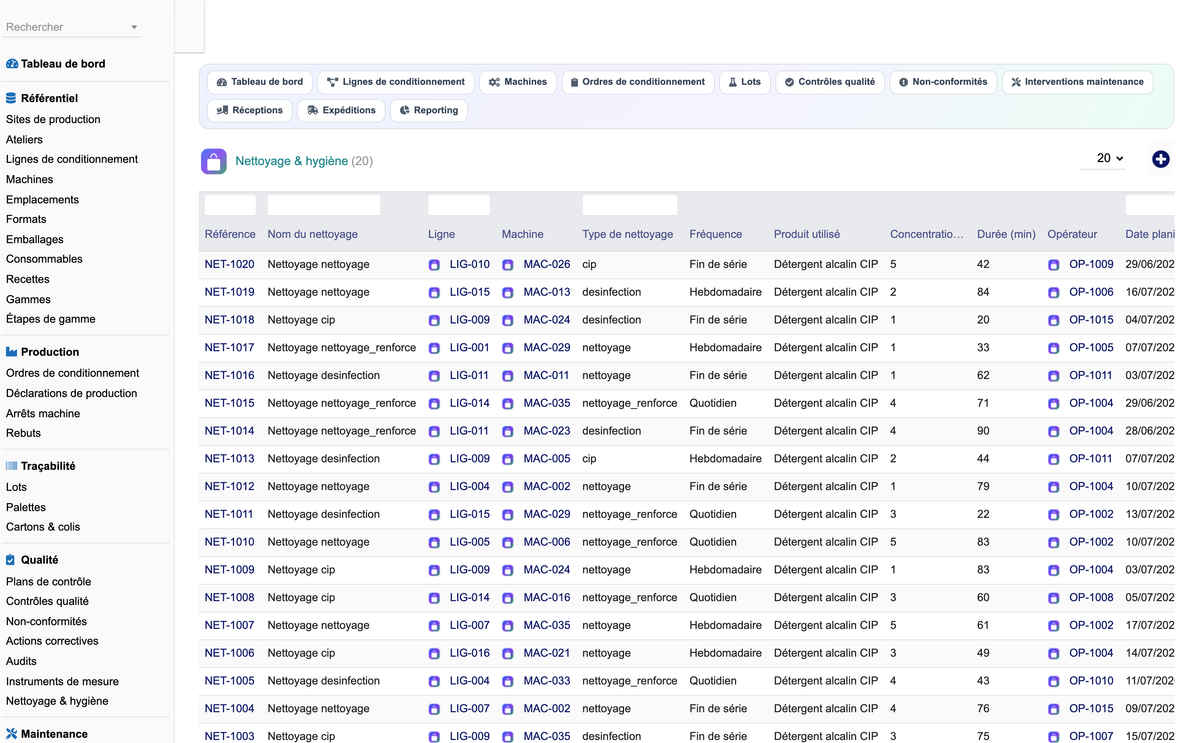
Task: Open Nettoyage & hygiène in the sidebar
Action: tap(57, 702)
